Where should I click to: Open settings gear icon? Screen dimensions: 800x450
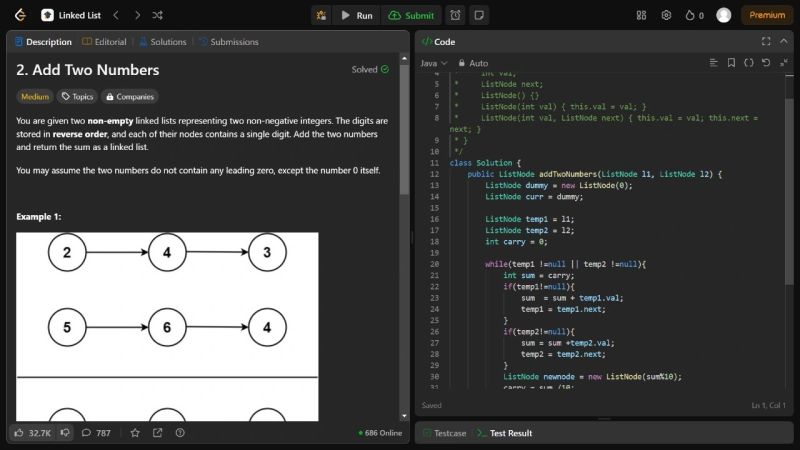666,15
